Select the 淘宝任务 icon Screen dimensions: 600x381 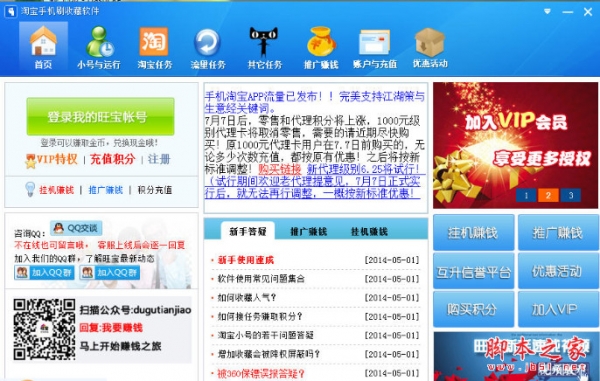point(154,47)
